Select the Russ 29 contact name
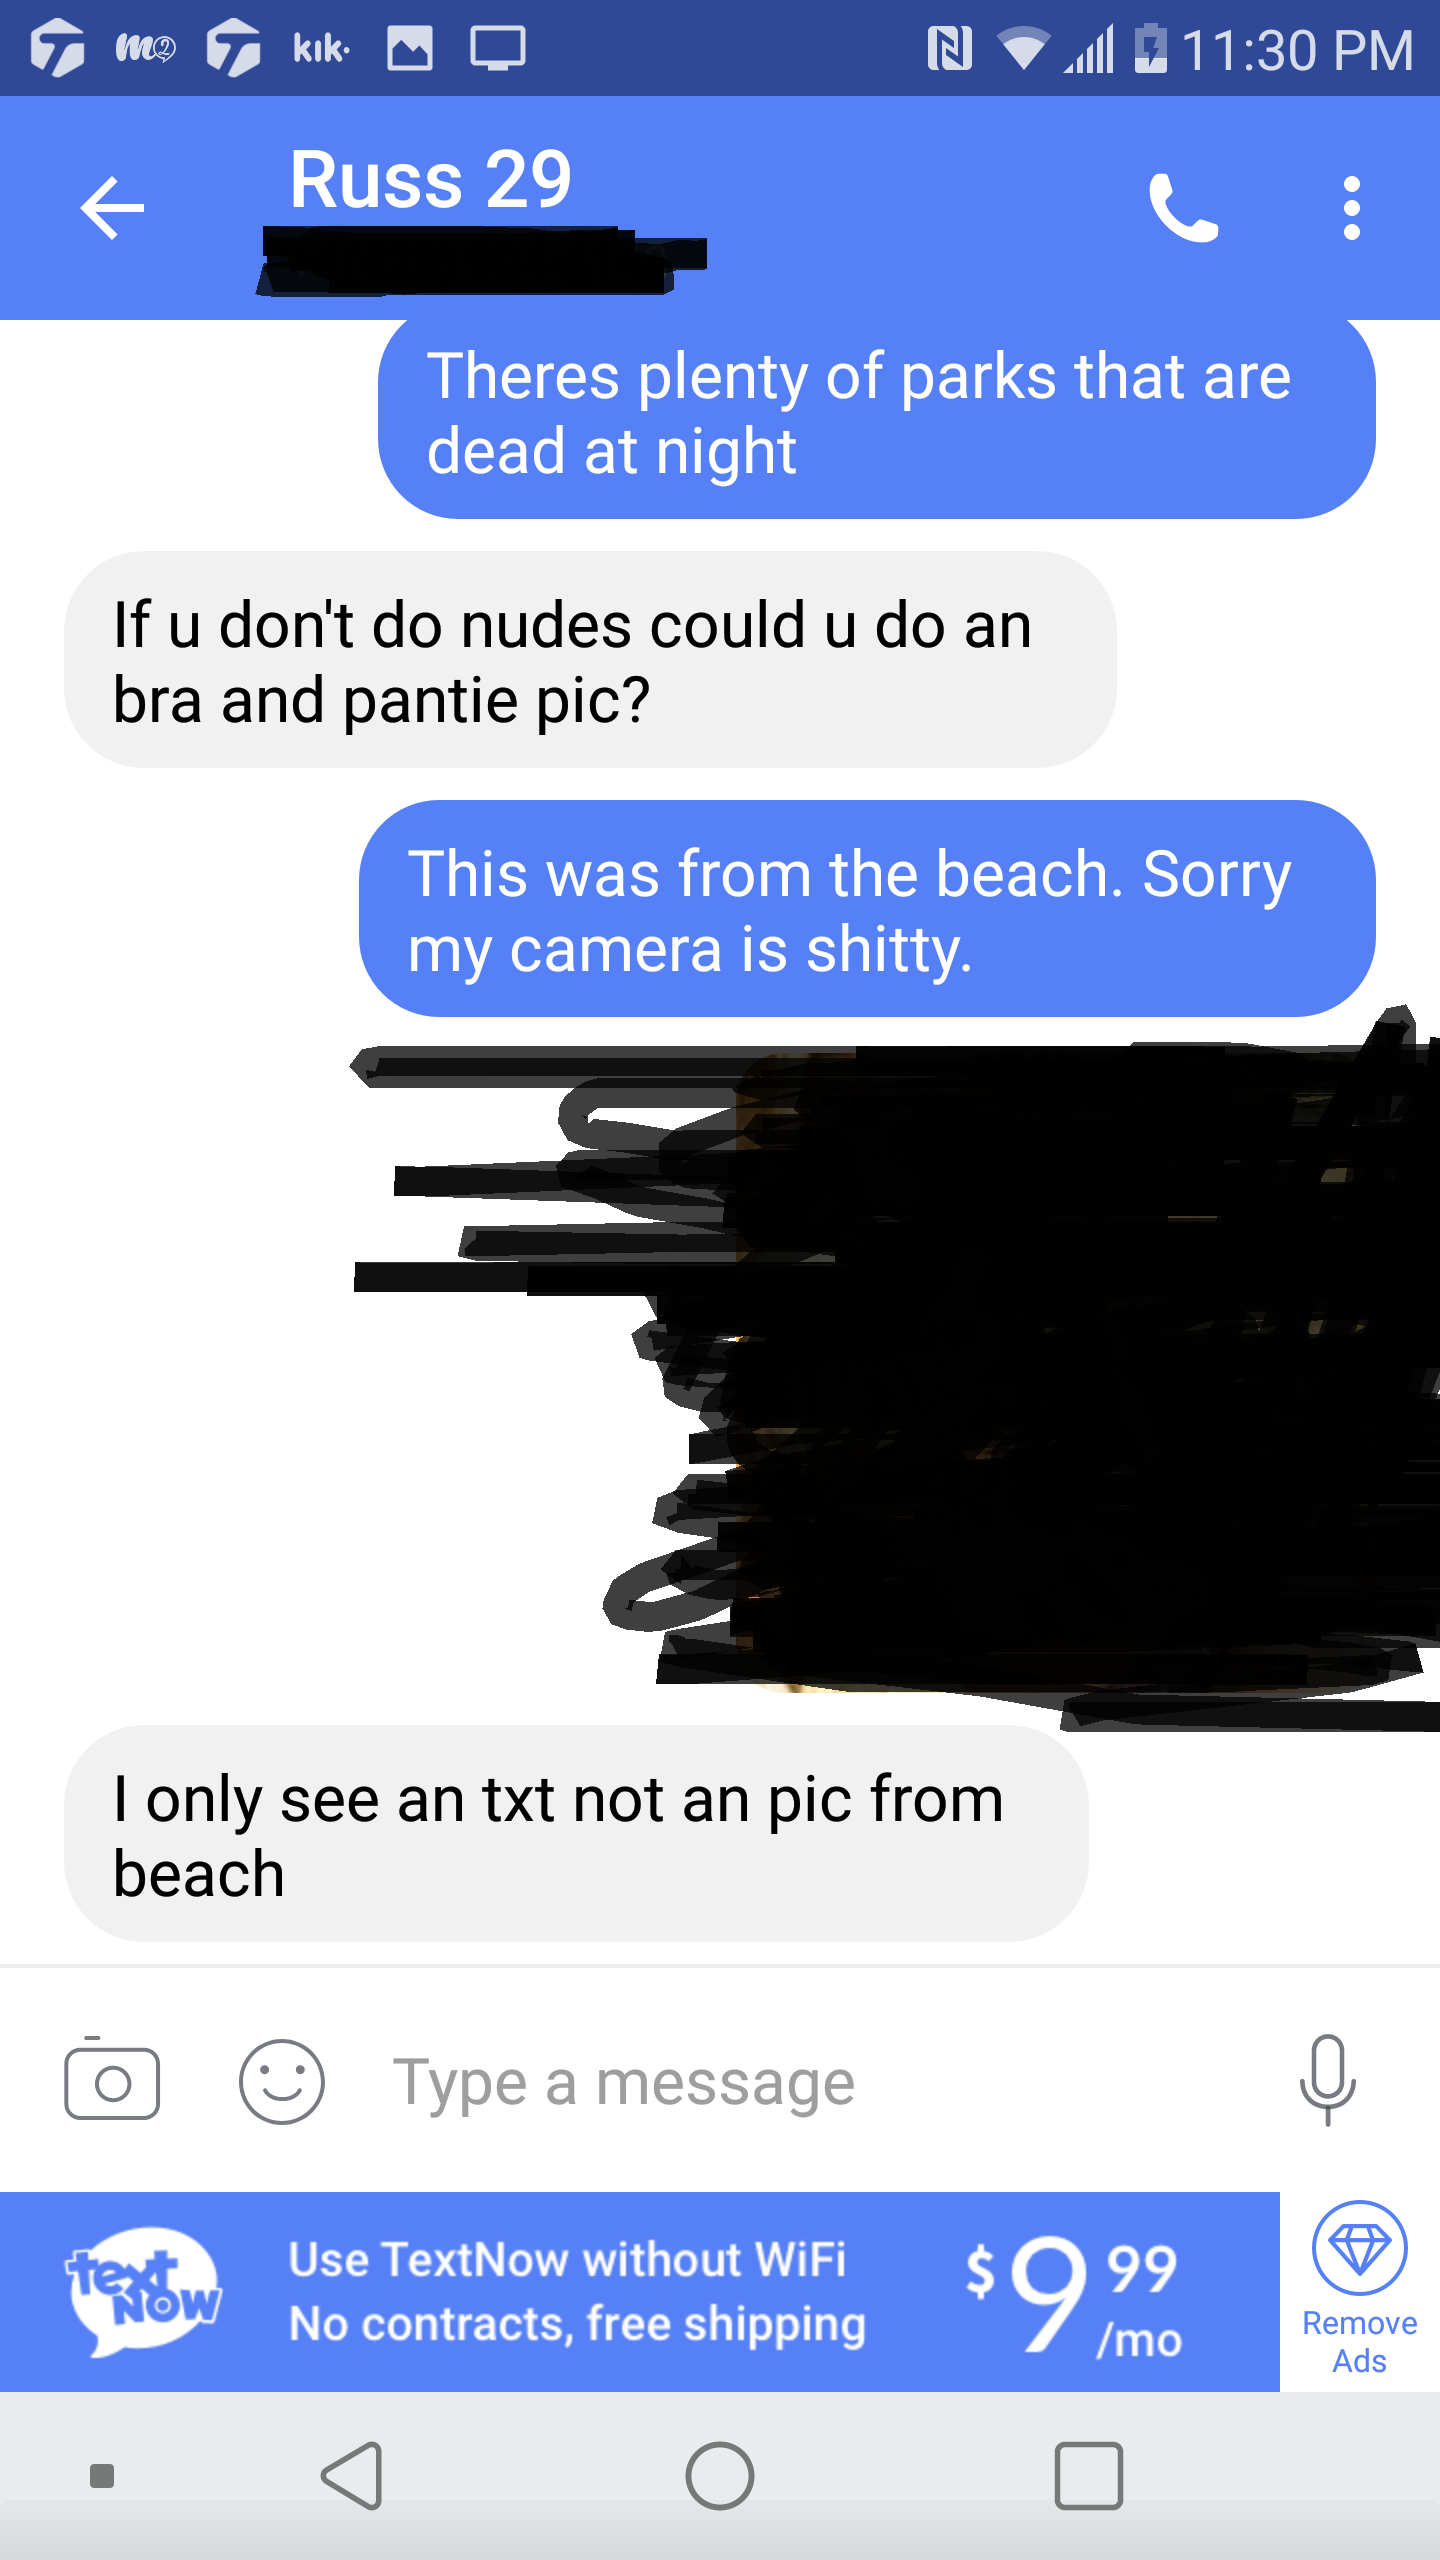The image size is (1440, 2560). coord(431,180)
